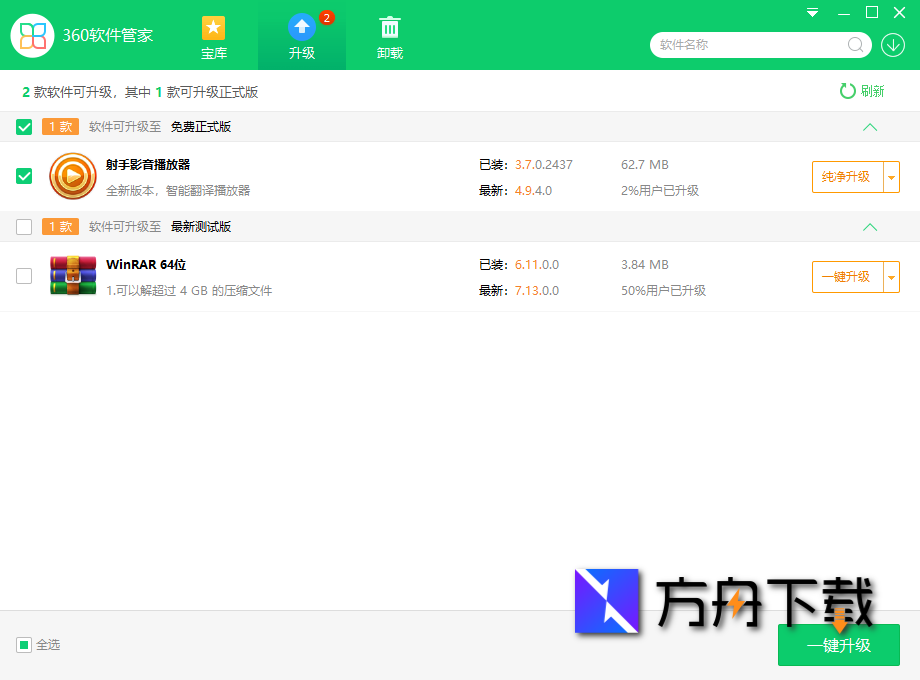Click the green 一键升级 button at bottom
Screen dimensions: 920x680
point(839,645)
